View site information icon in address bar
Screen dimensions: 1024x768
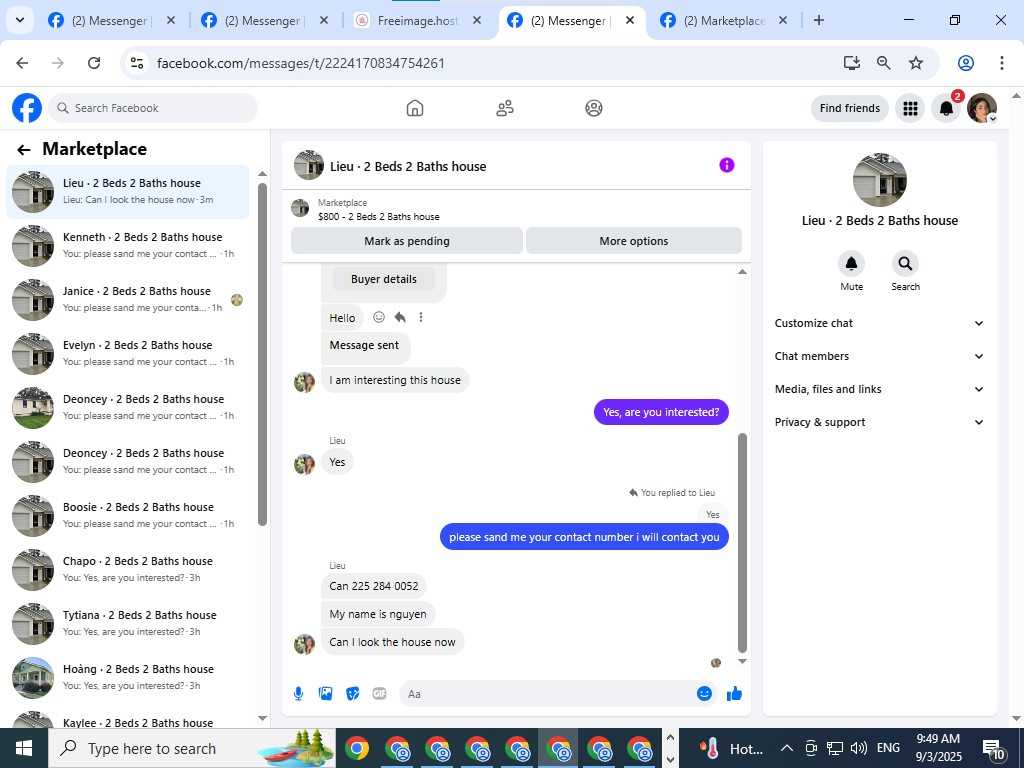click(136, 63)
